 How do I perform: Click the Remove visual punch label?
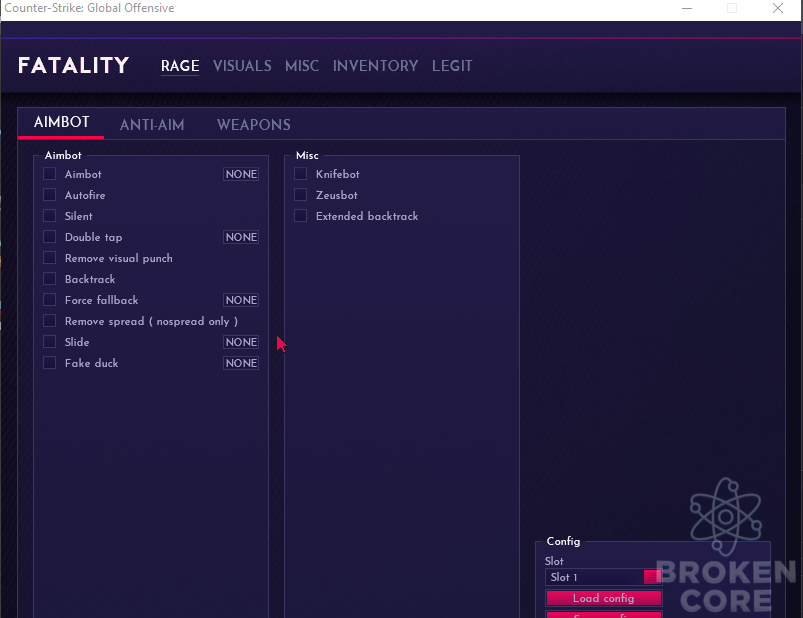(x=119, y=258)
